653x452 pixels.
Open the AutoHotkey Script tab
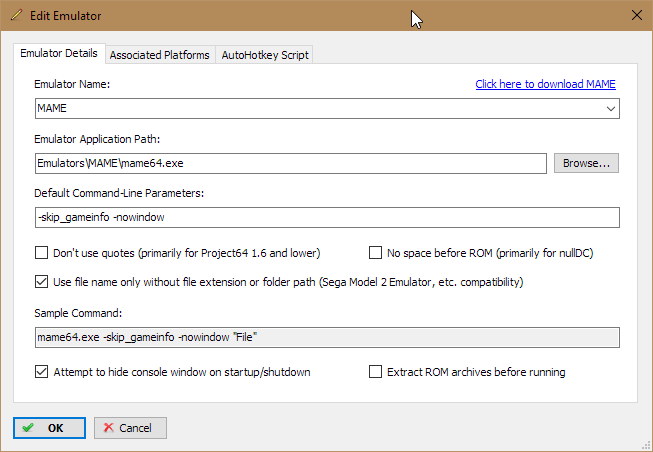265,55
